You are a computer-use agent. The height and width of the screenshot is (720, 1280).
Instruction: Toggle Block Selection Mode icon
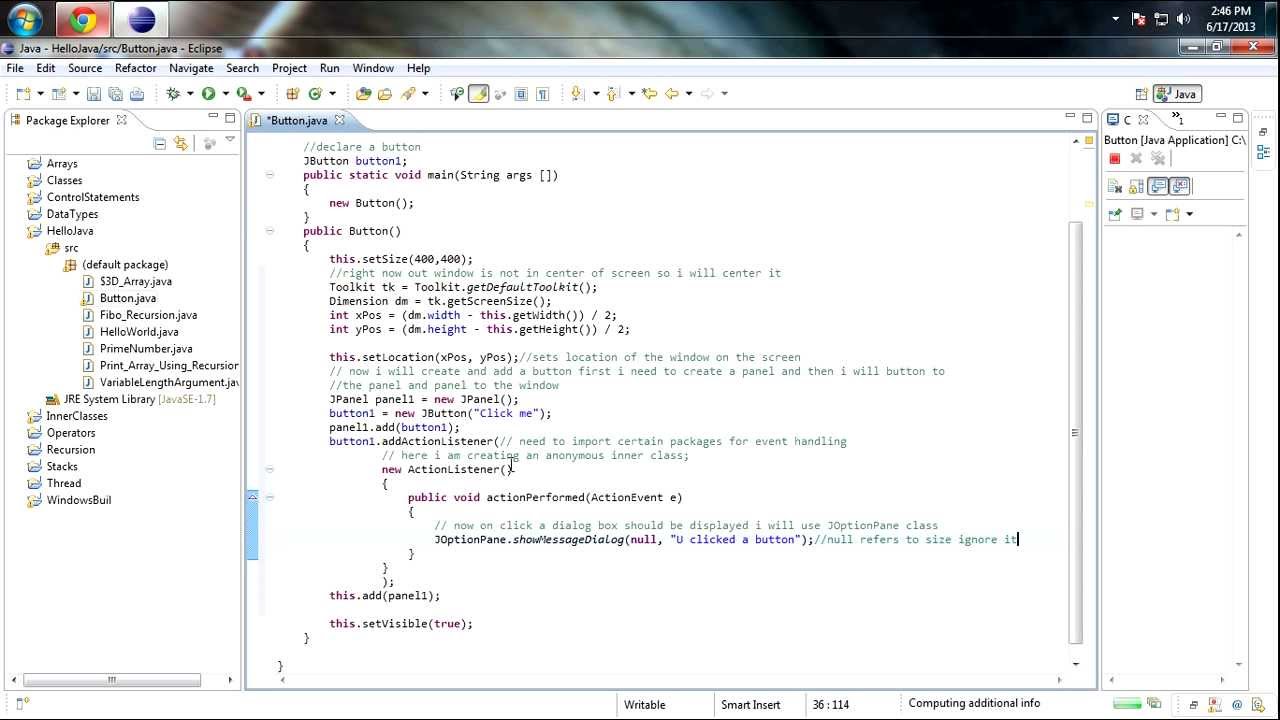[521, 94]
